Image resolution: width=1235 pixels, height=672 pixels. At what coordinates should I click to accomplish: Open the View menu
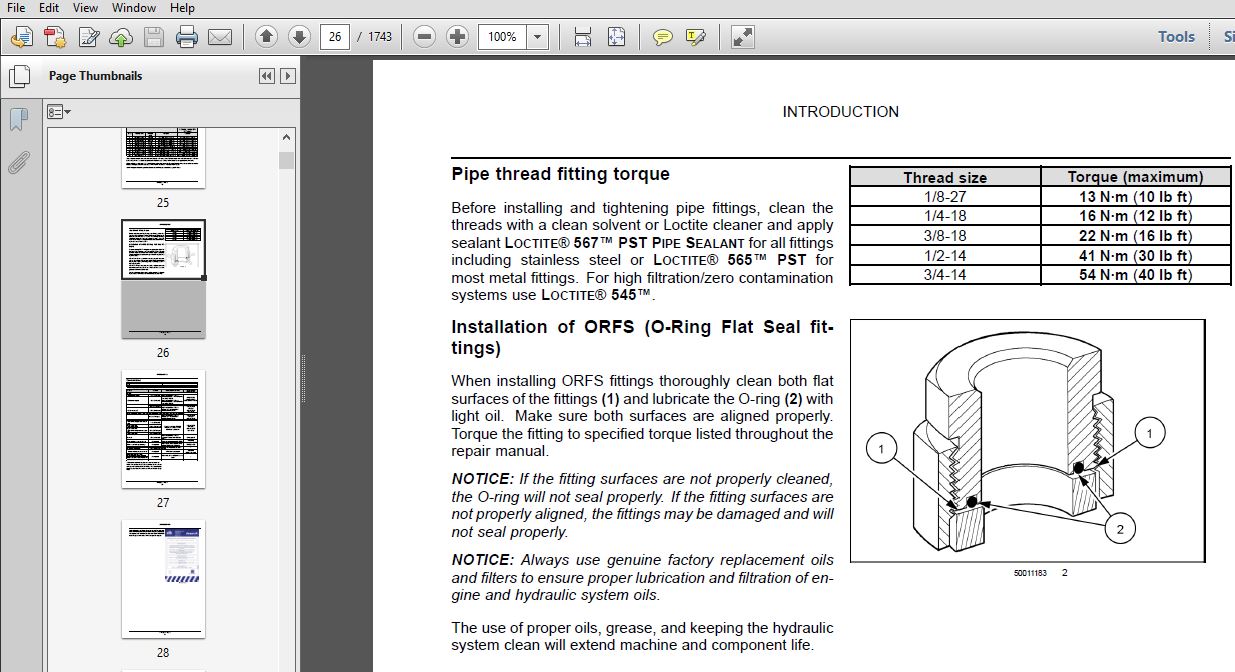pyautogui.click(x=85, y=8)
